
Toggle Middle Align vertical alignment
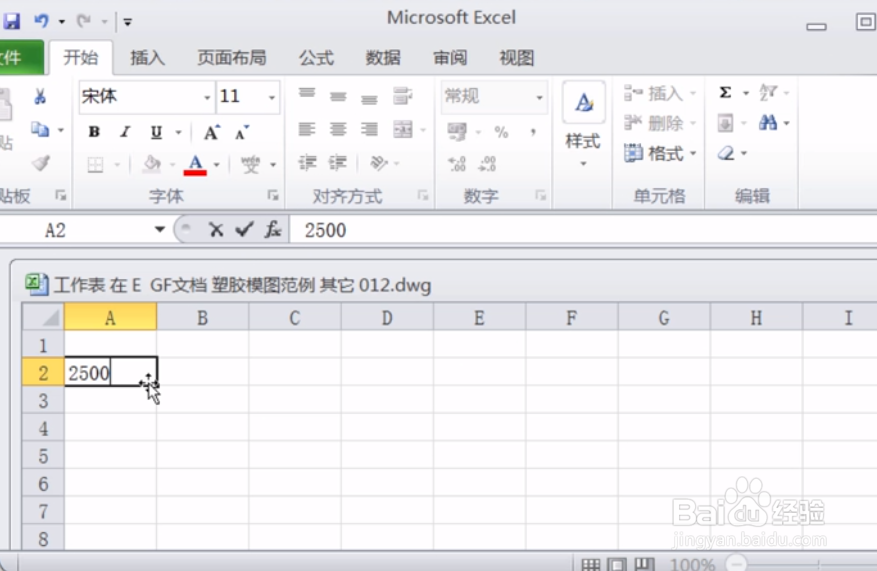tap(338, 96)
